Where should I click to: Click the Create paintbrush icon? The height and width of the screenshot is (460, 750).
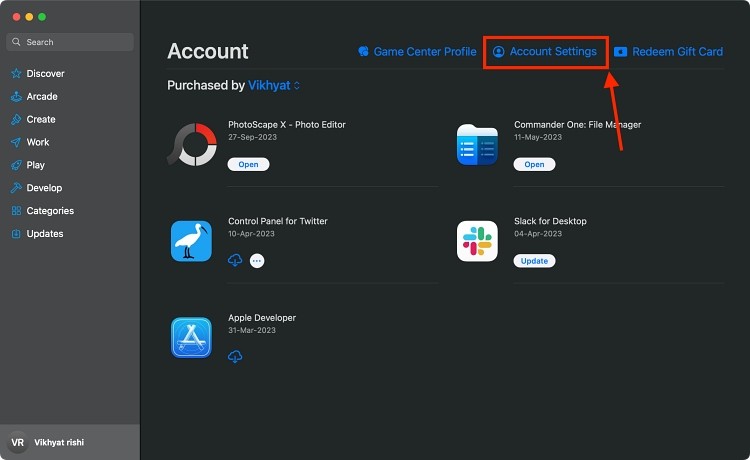(16, 119)
